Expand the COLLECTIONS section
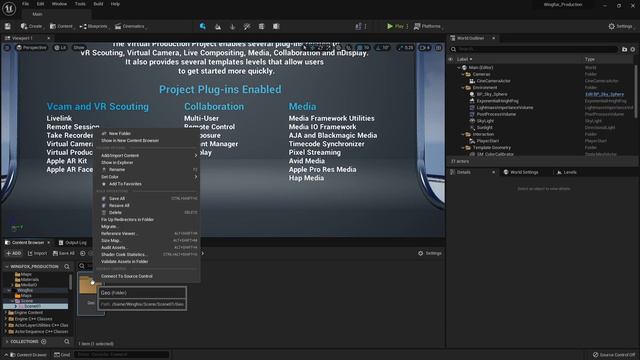Image resolution: width=640 pixels, height=360 pixels. 7,342
